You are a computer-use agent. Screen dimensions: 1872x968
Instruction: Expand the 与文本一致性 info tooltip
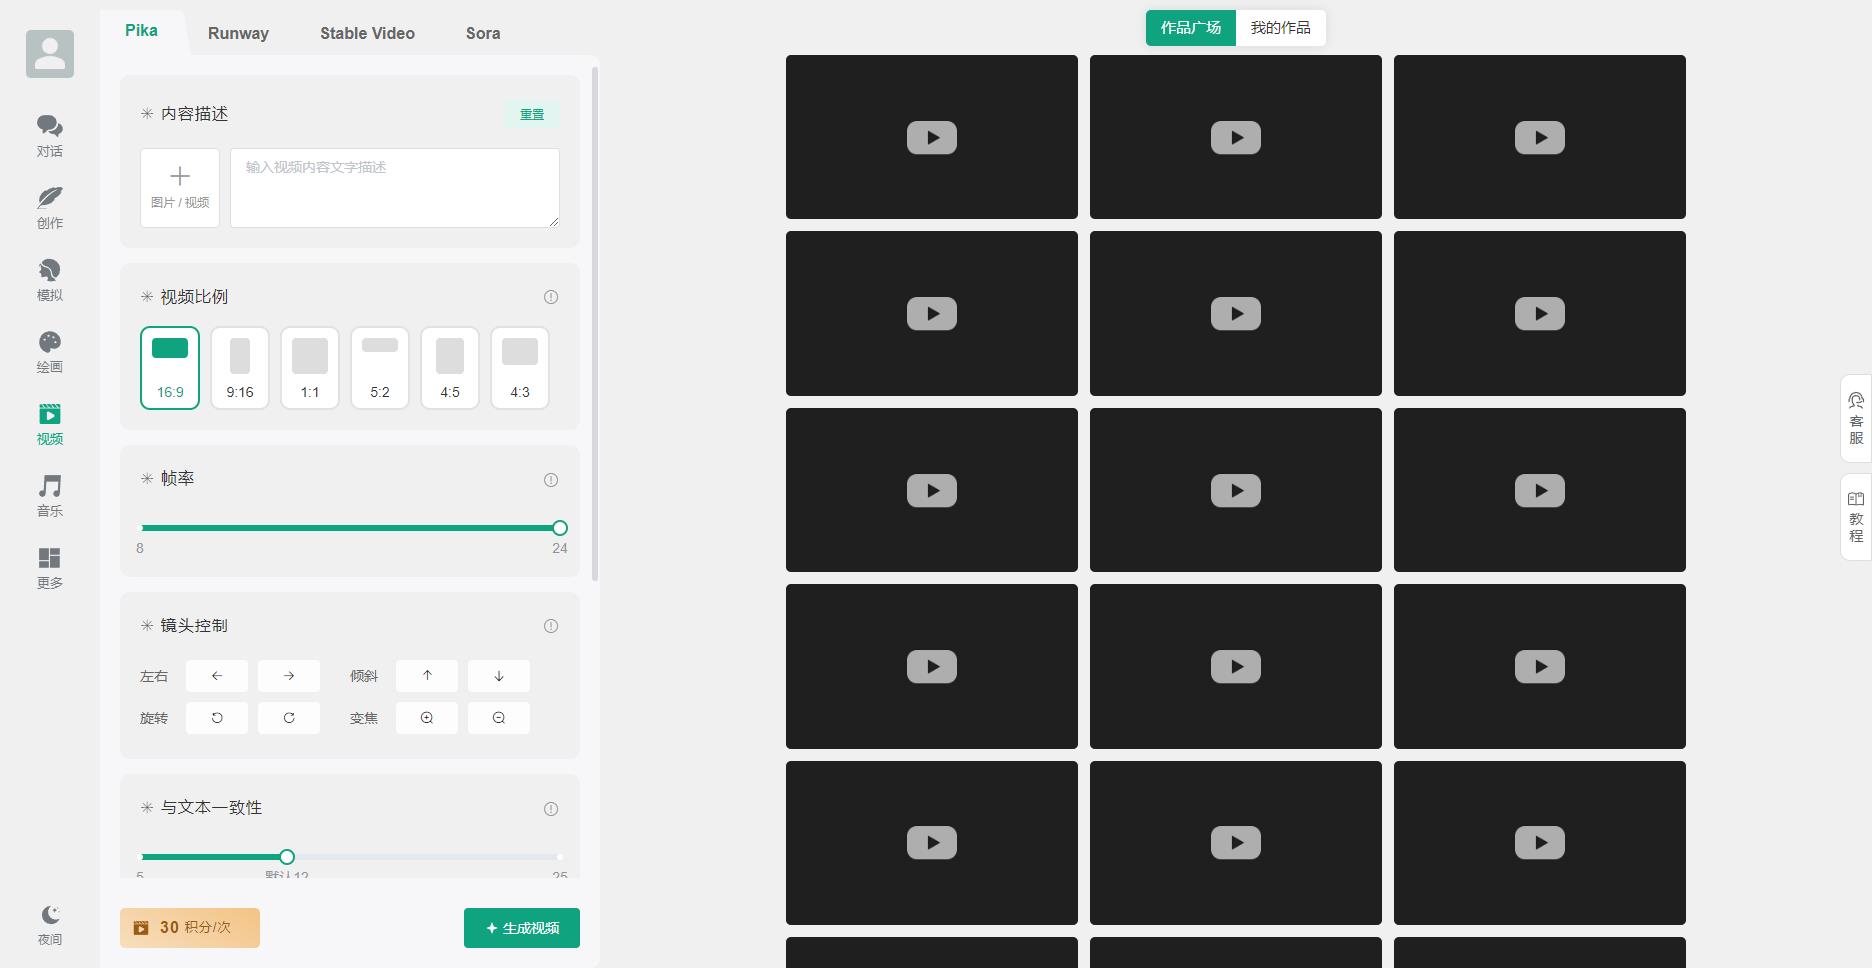click(551, 809)
